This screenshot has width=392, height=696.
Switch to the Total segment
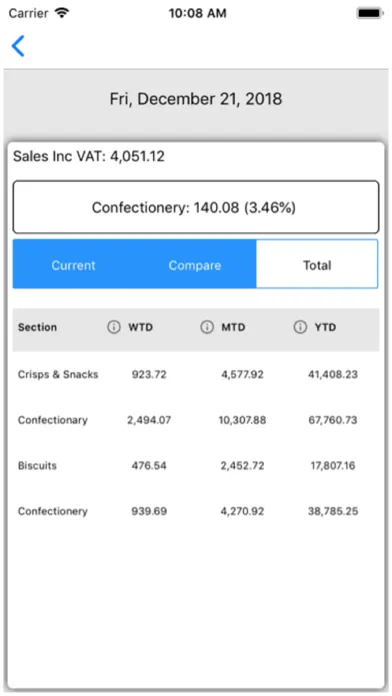coord(317,265)
